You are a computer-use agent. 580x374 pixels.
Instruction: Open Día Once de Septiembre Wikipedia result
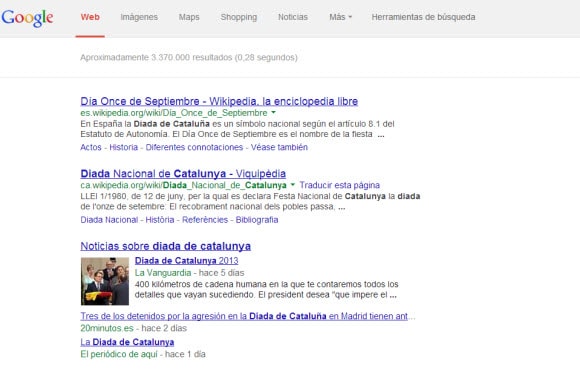click(x=219, y=101)
